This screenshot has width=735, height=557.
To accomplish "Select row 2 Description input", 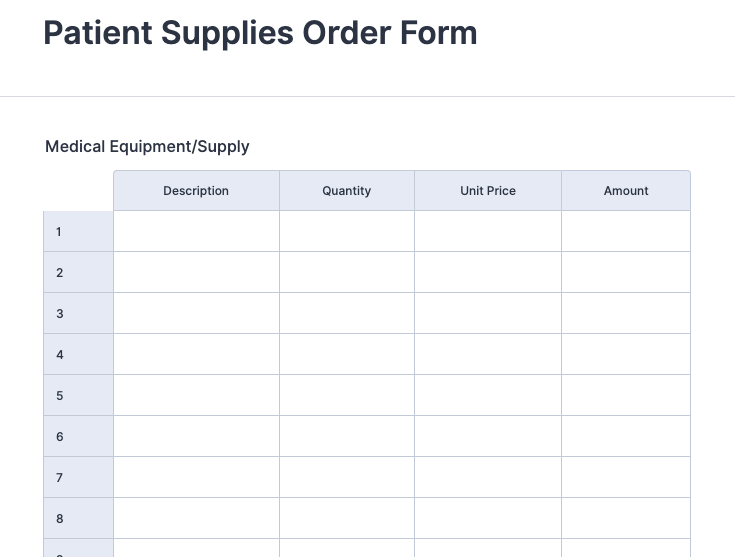I will tap(196, 272).
